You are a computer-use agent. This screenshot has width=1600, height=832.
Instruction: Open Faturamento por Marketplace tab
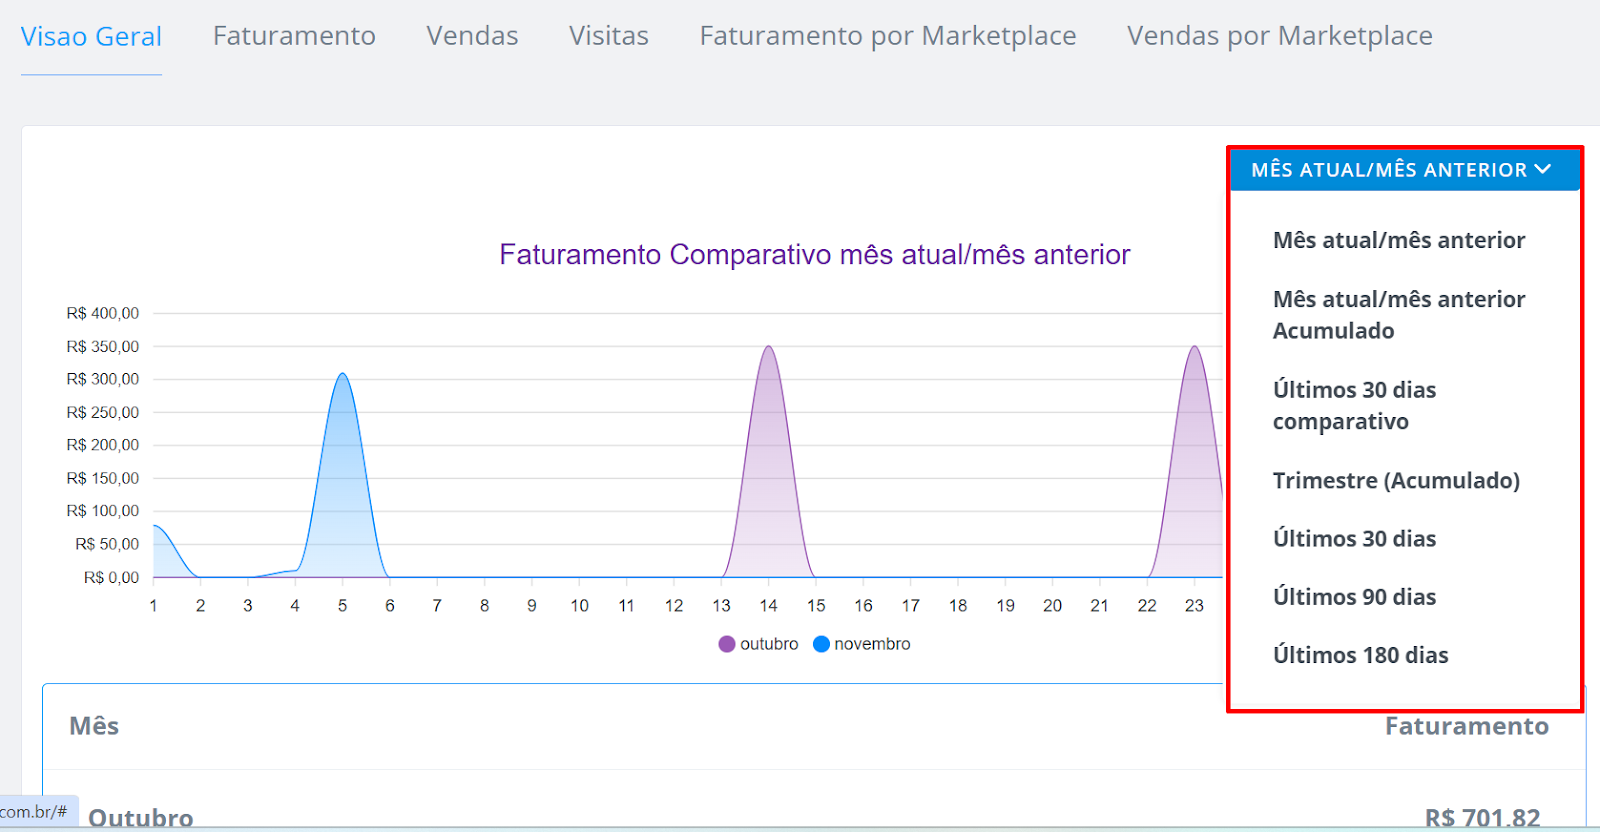(888, 36)
